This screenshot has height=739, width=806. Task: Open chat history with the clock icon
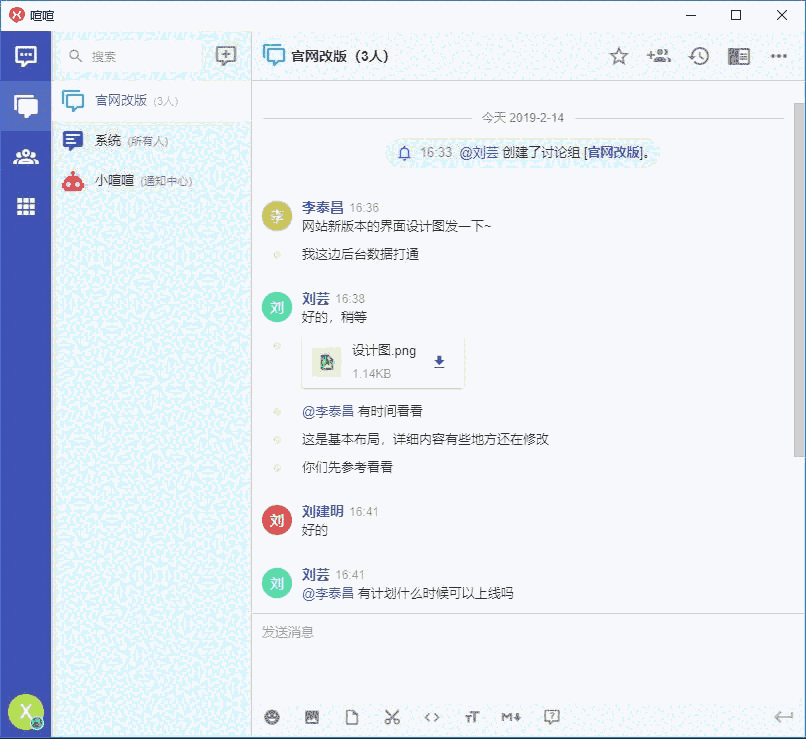pos(699,56)
